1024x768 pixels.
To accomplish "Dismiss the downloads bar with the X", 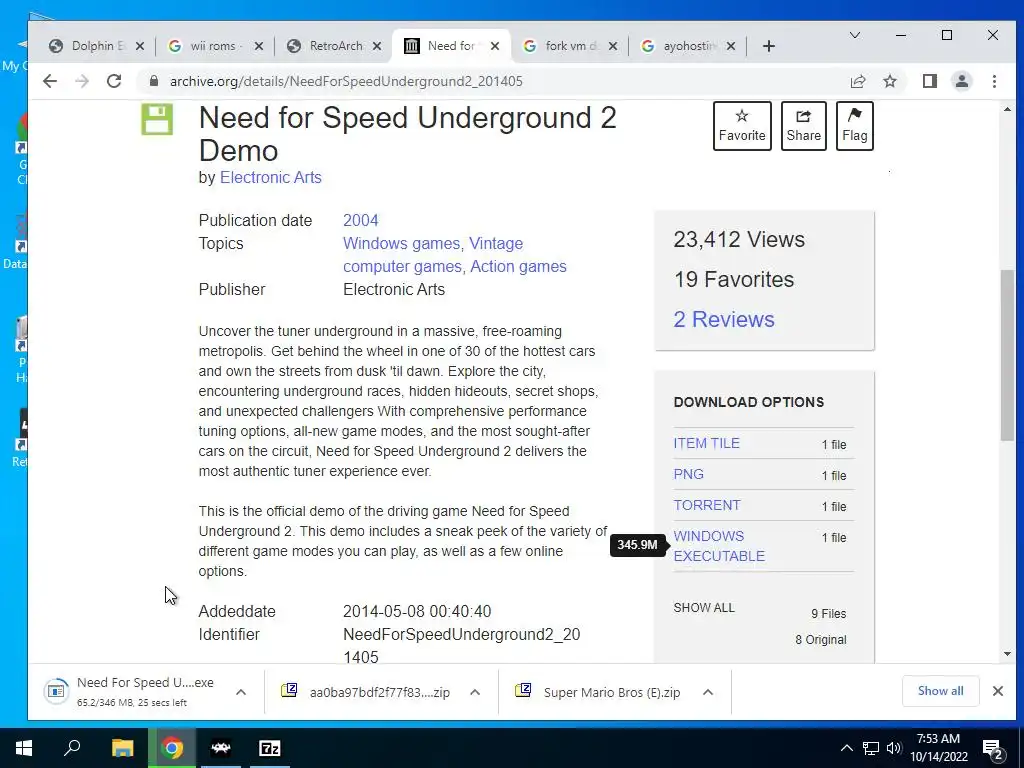I will pyautogui.click(x=997, y=691).
